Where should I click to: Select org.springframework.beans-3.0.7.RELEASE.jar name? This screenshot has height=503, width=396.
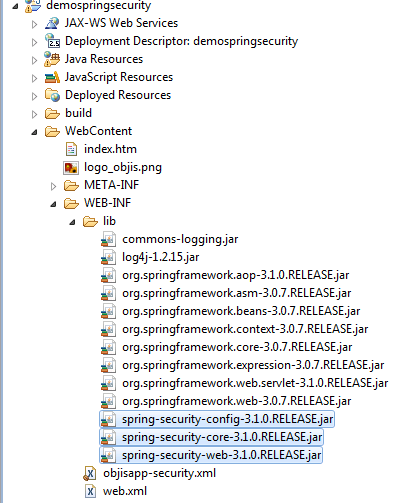coord(241,311)
